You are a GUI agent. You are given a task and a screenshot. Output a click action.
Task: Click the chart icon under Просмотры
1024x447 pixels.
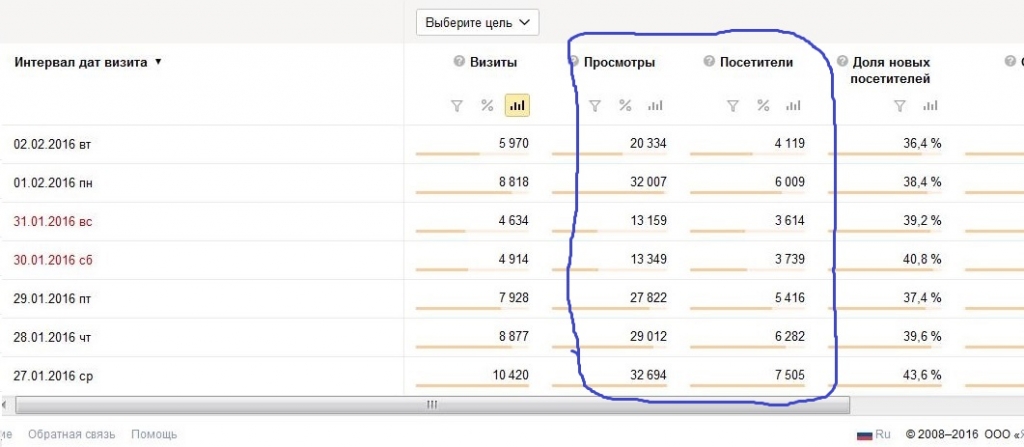point(655,106)
